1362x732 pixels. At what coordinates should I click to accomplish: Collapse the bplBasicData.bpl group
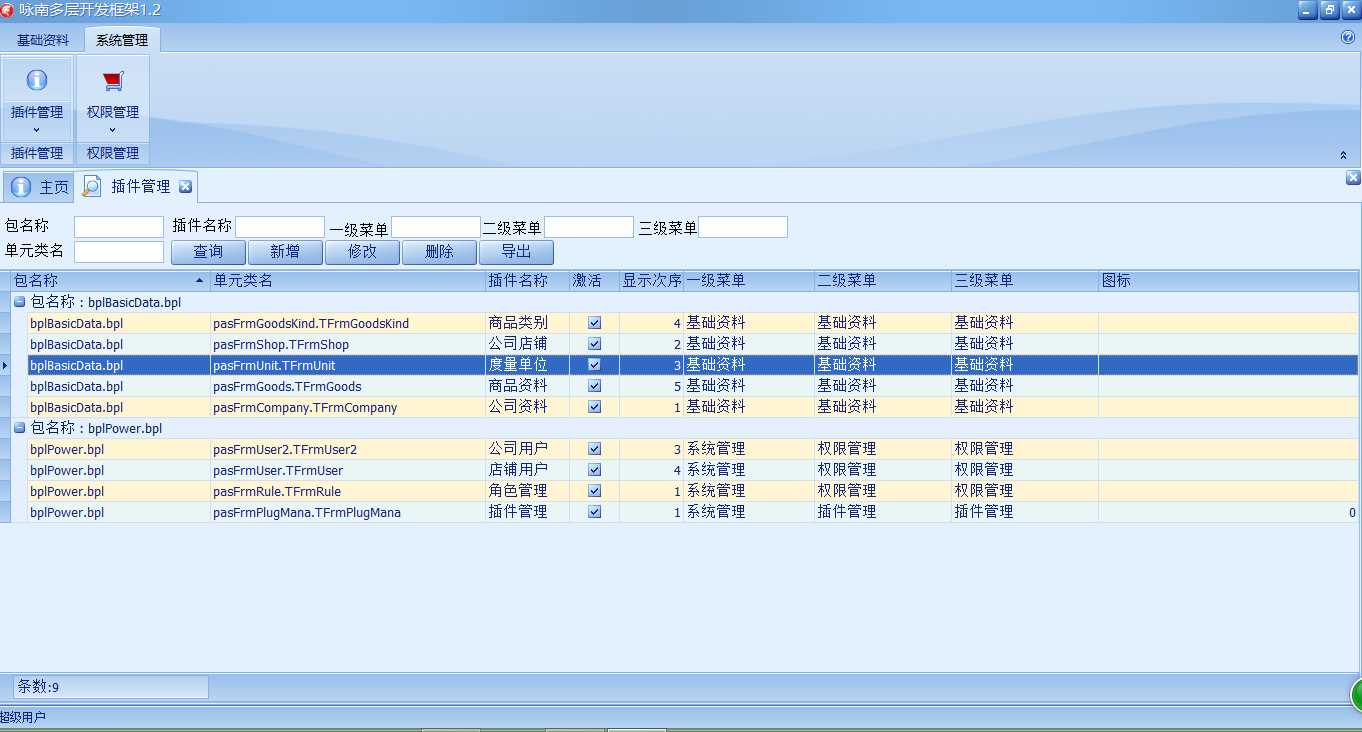click(20, 301)
